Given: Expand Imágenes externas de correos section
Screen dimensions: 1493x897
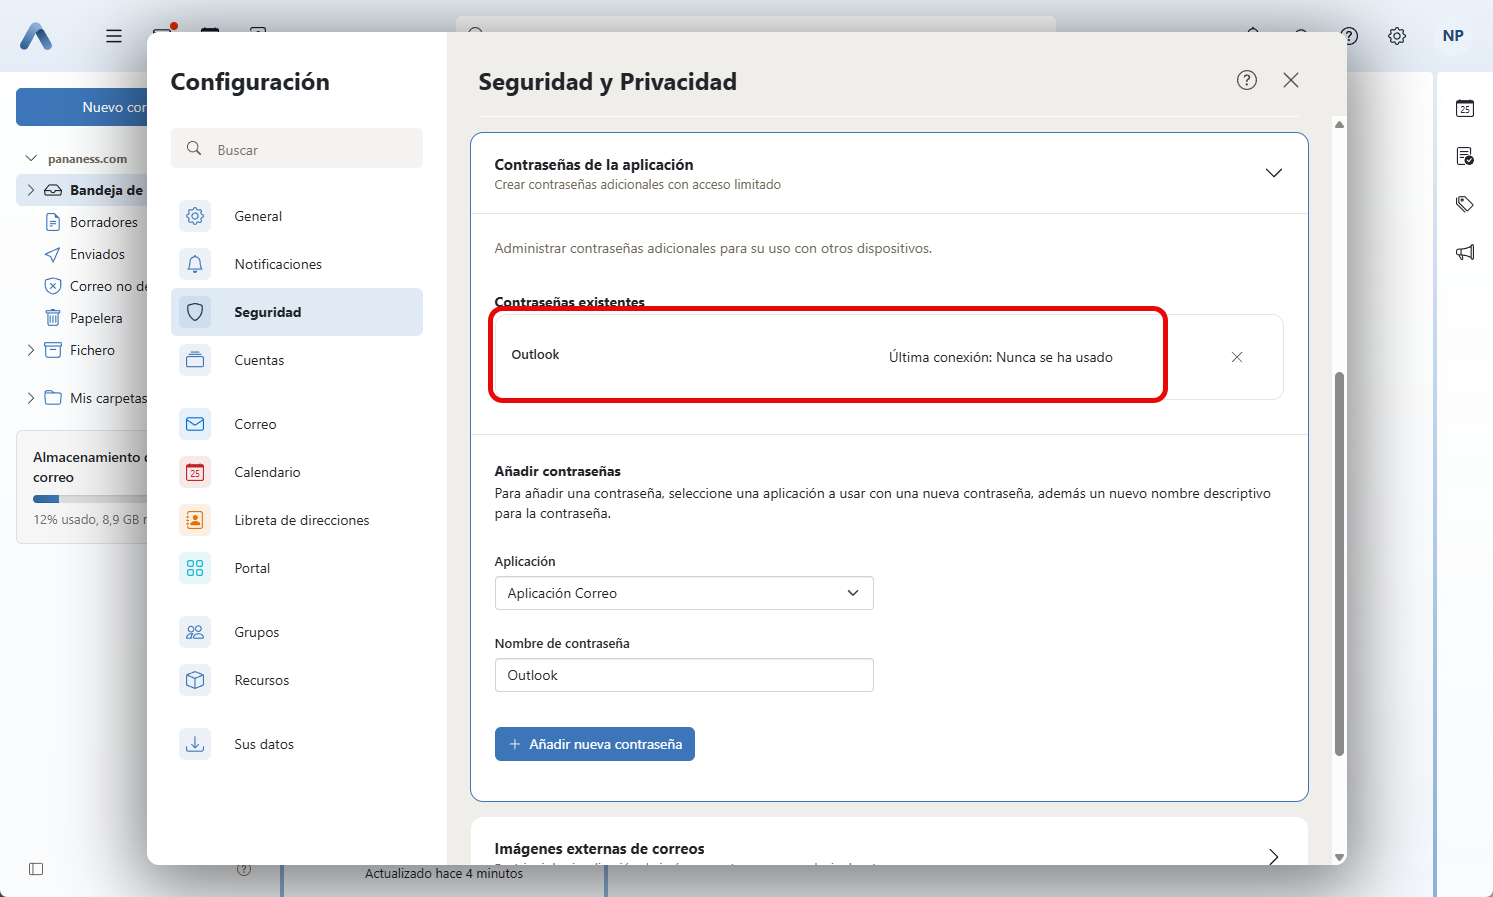Looking at the screenshot, I should pyautogui.click(x=1273, y=856).
